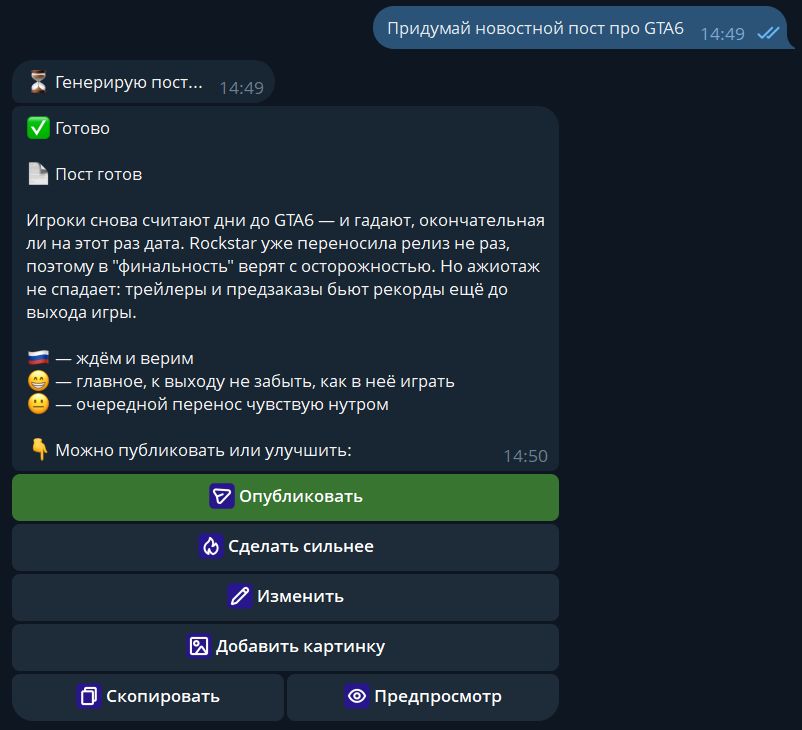Viewport: 802px width, 730px height.
Task: Click the double-check read receipt icon
Action: coord(768,33)
